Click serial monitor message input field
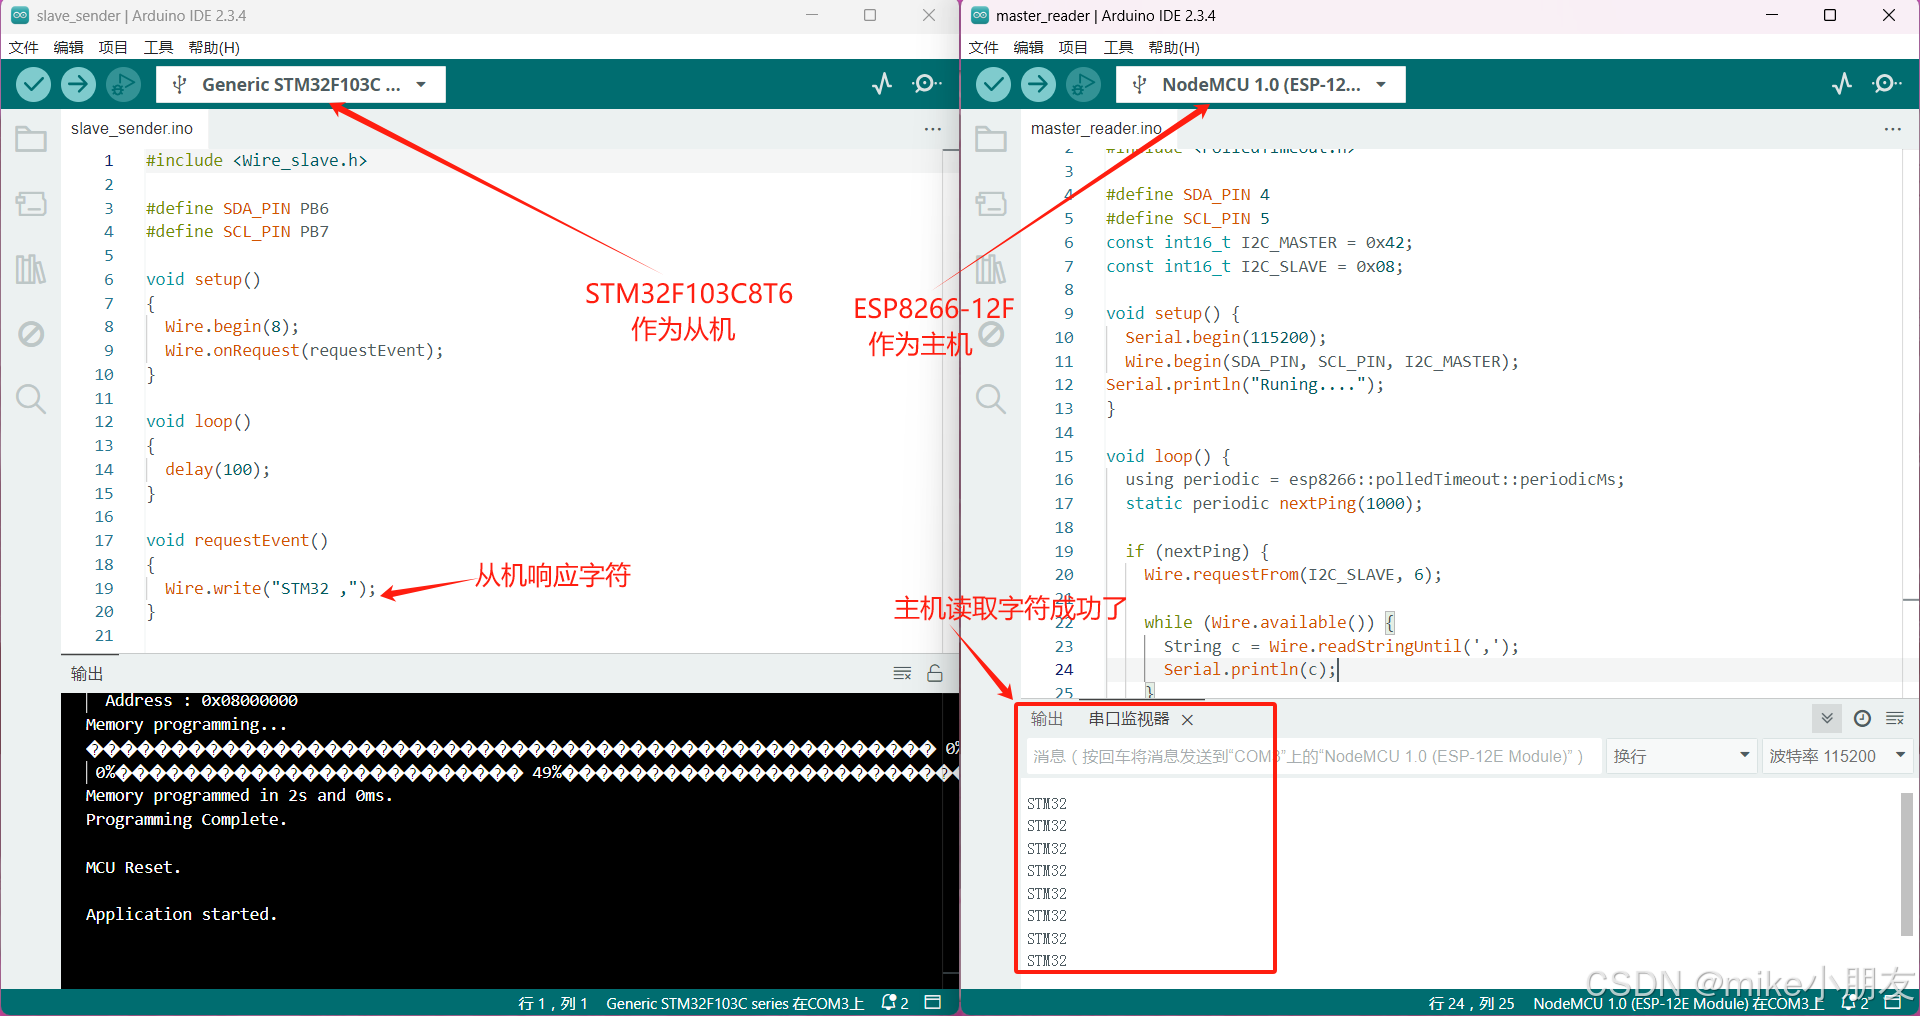Image resolution: width=1920 pixels, height=1016 pixels. tap(1313, 756)
